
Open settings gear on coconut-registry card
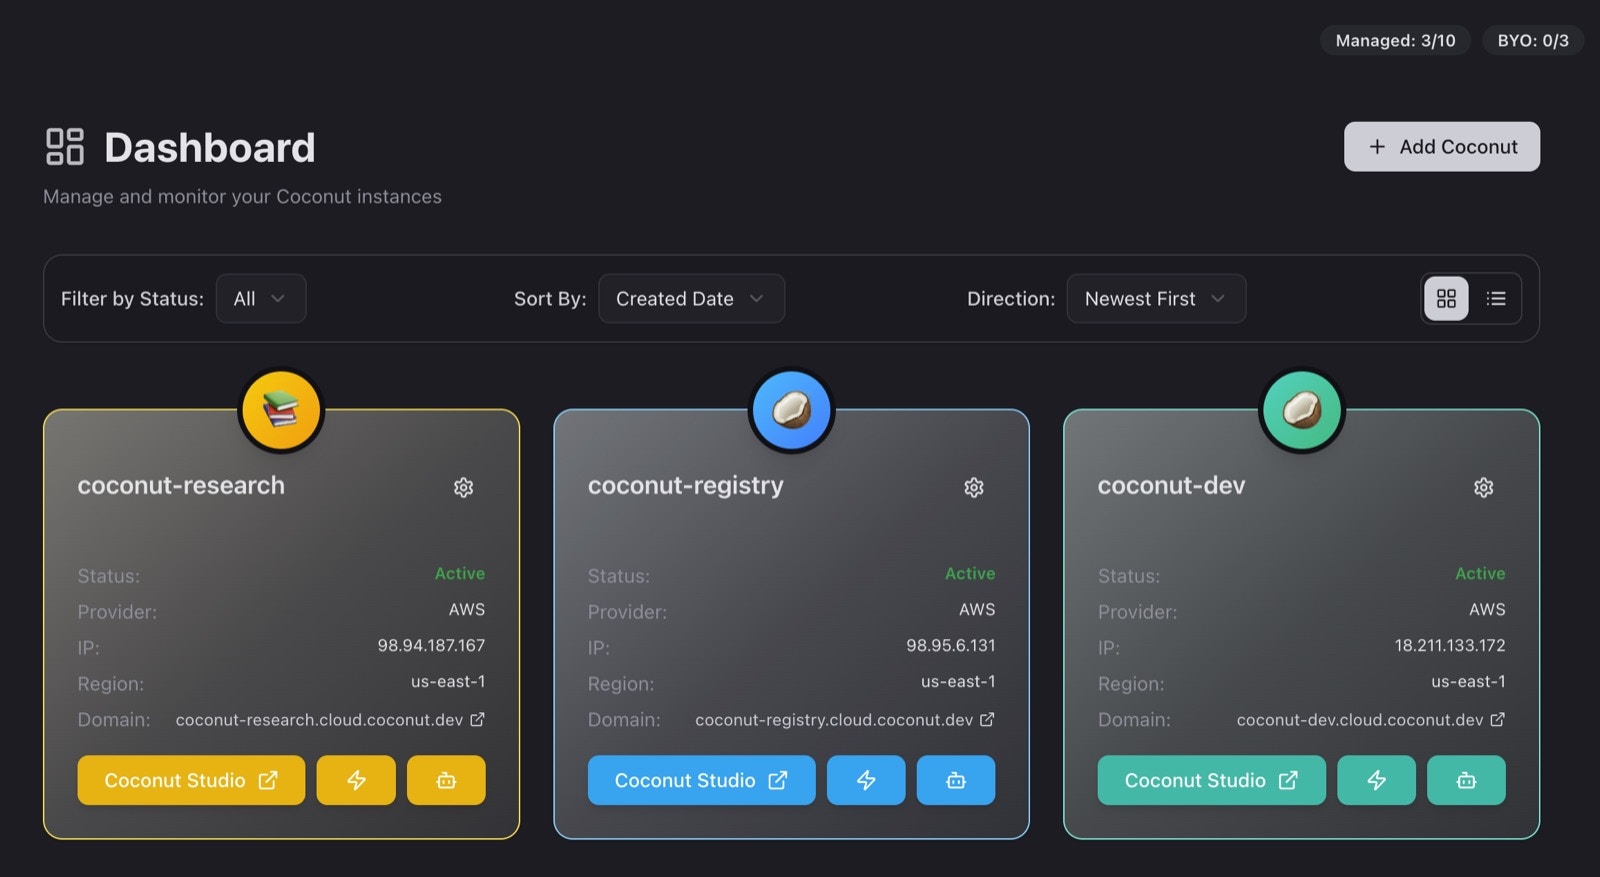click(x=974, y=488)
